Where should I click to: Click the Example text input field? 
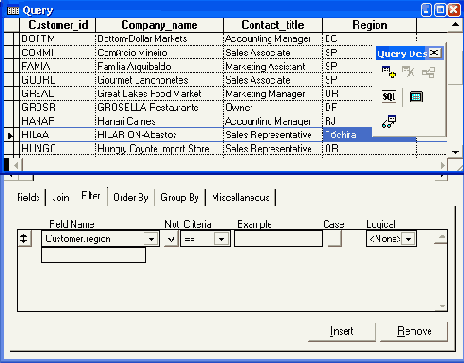[278, 239]
